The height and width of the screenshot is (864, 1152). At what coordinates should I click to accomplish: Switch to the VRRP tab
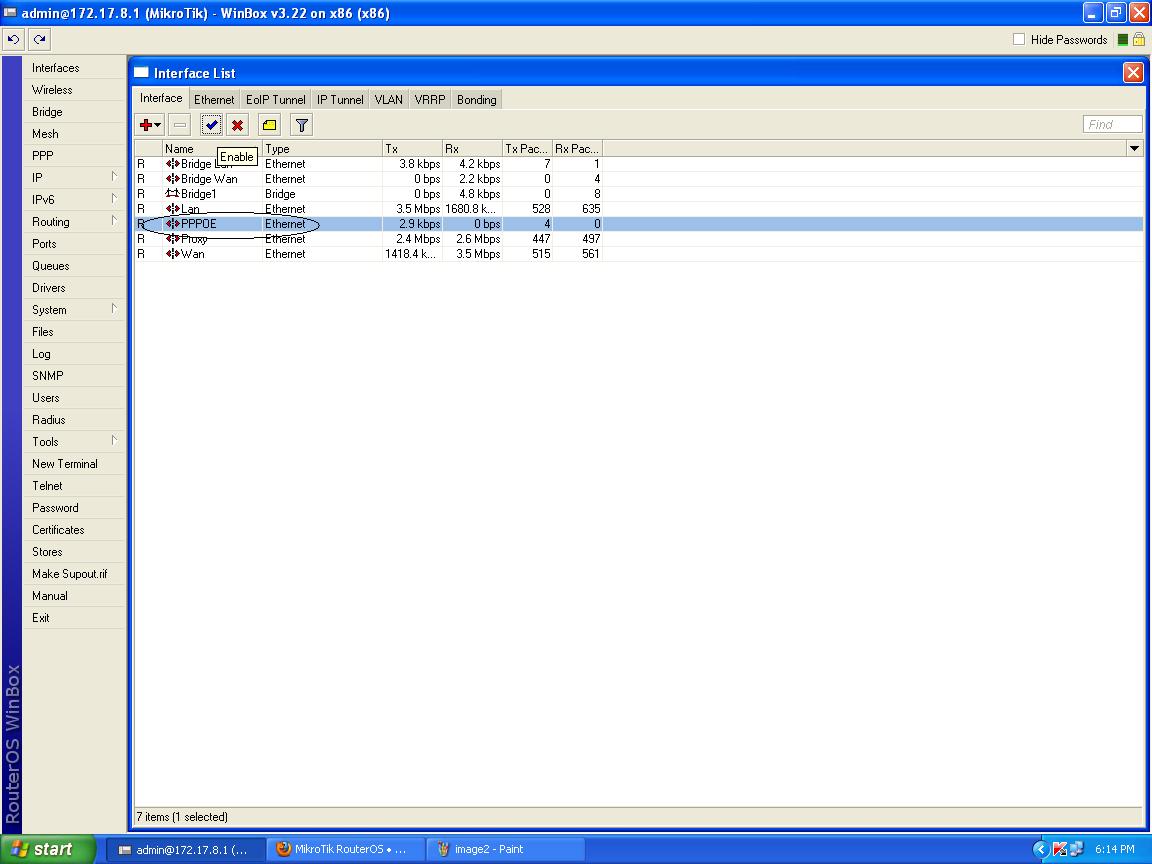(x=430, y=99)
